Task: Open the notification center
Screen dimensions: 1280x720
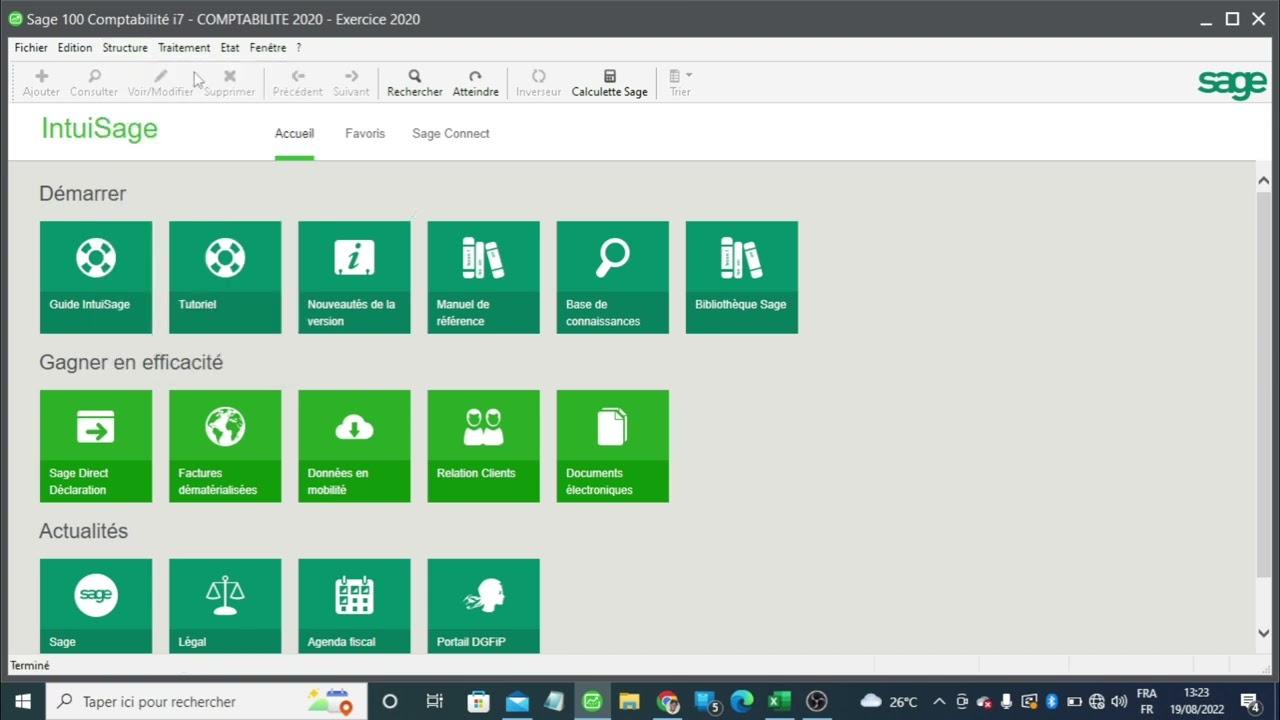Action: pos(1249,702)
